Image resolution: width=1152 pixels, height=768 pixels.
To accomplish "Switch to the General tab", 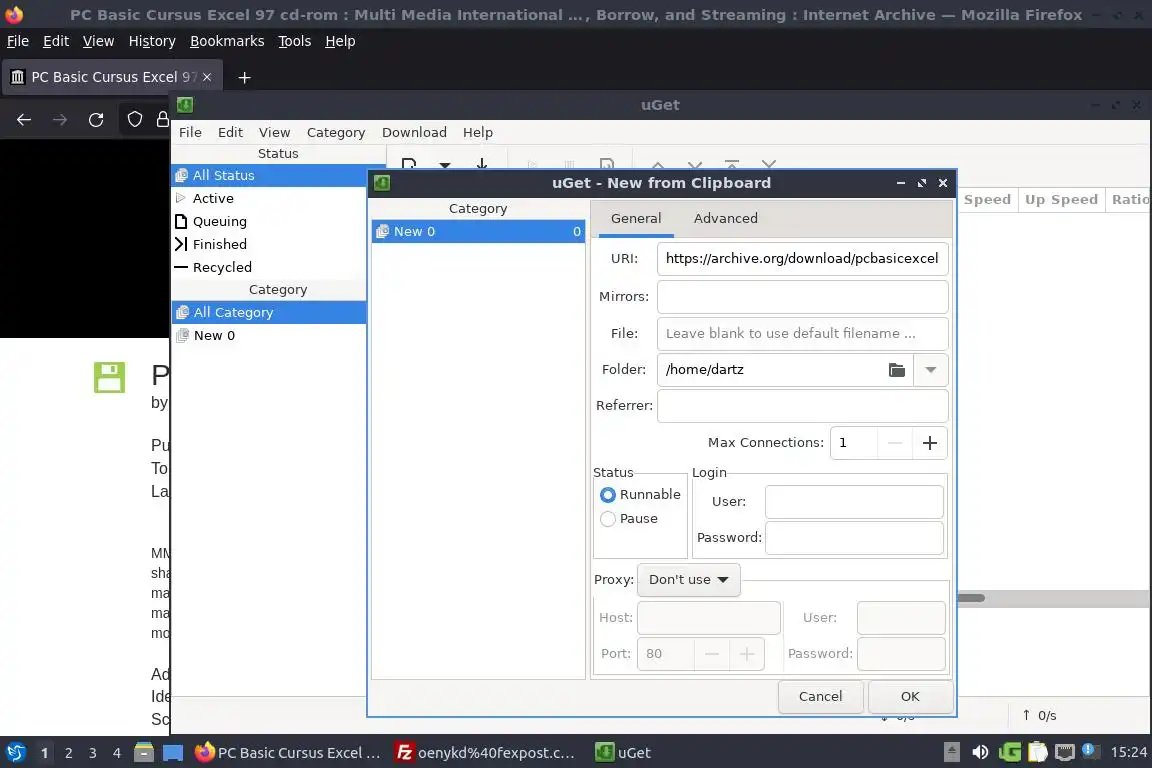I will (x=636, y=218).
